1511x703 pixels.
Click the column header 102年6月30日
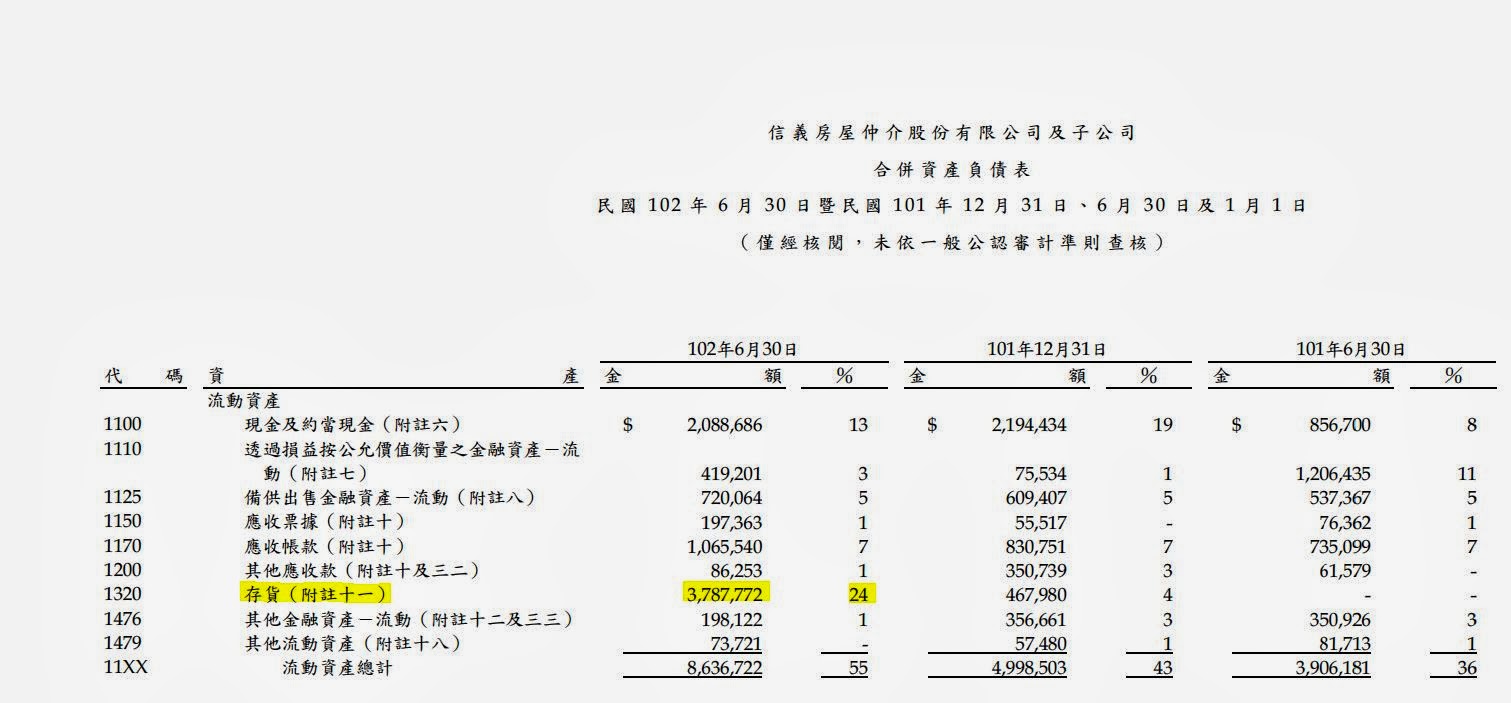[743, 350]
